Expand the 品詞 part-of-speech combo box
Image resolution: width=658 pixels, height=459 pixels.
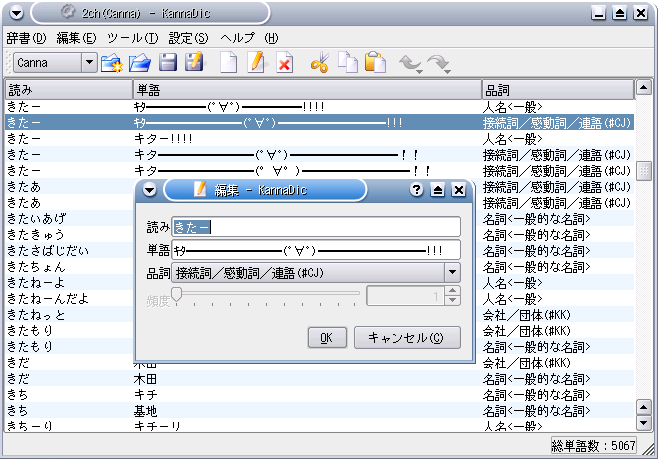[451, 272]
